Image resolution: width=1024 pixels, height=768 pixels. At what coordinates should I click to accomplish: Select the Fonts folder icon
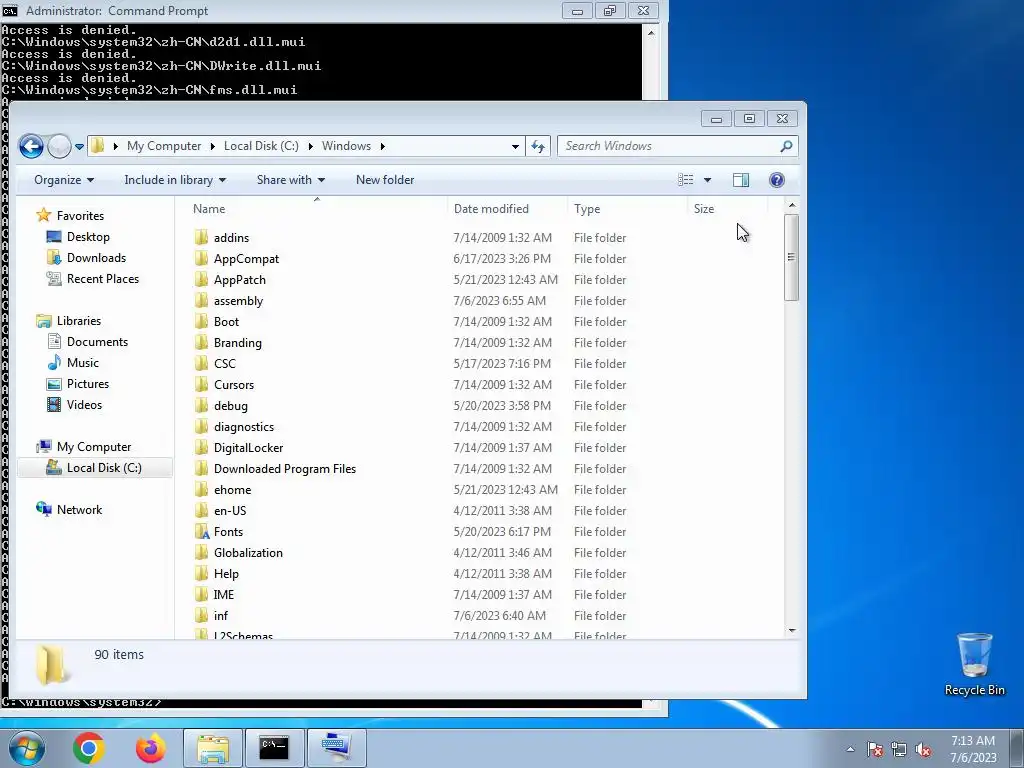coord(201,532)
